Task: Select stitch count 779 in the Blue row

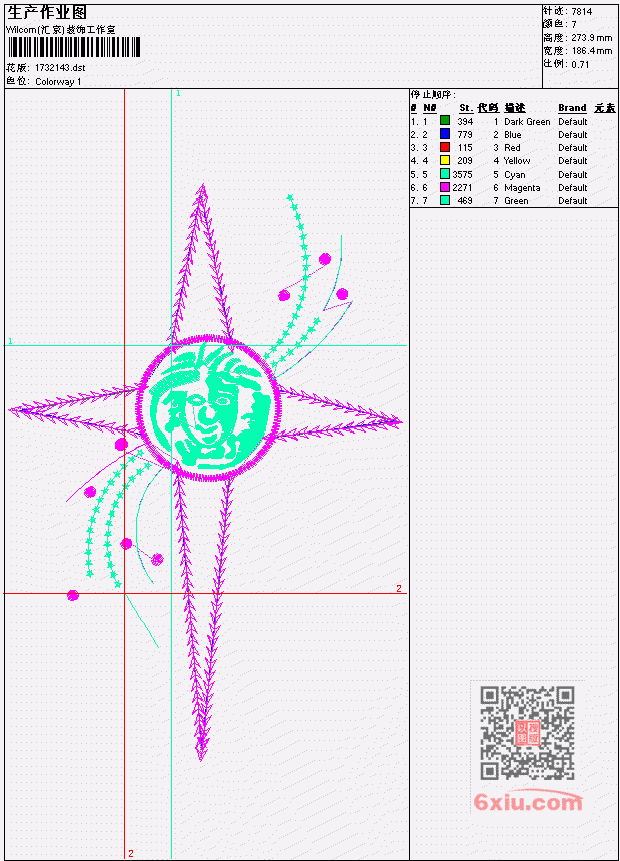Action: point(465,135)
